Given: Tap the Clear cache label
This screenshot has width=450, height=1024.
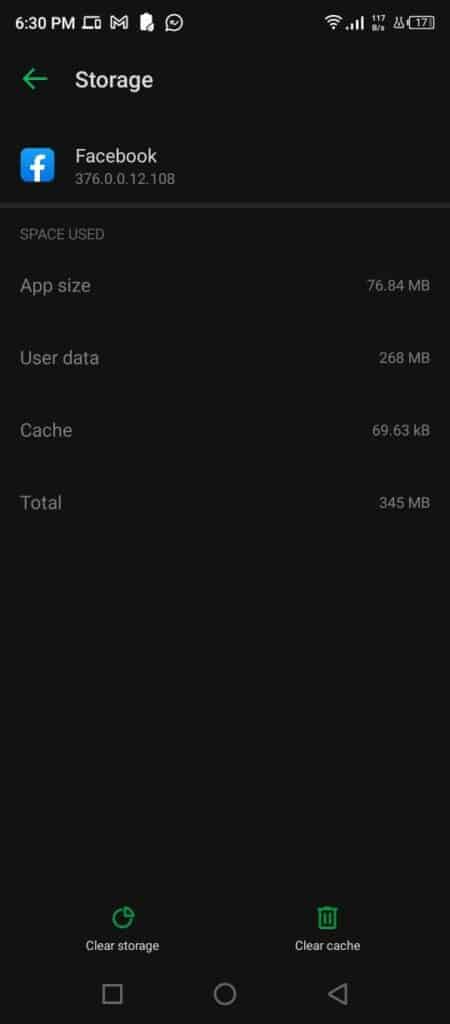Looking at the screenshot, I should 327,946.
